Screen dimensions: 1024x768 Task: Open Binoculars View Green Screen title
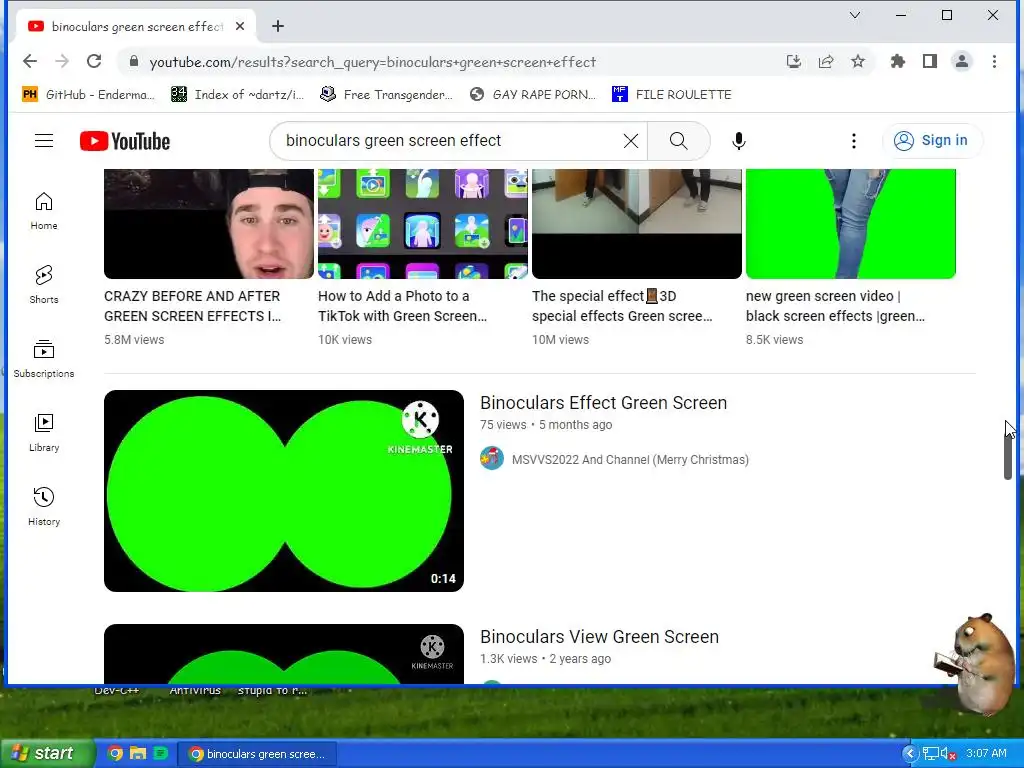pos(600,637)
